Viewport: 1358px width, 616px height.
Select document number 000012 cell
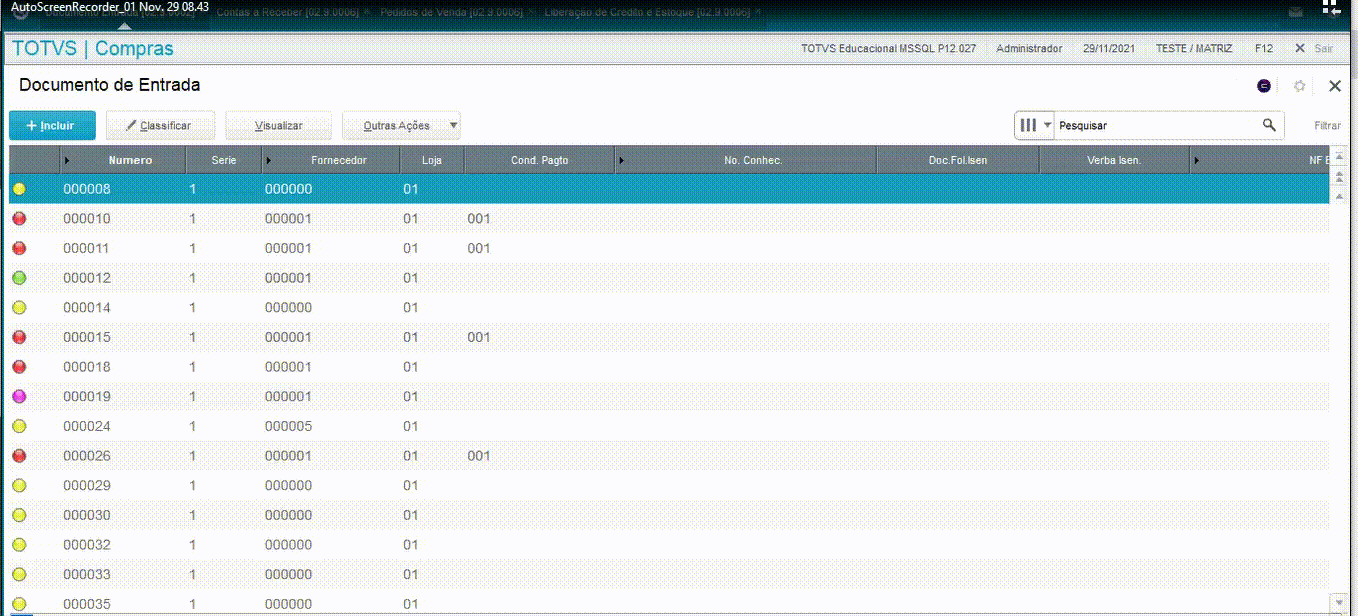[87, 278]
